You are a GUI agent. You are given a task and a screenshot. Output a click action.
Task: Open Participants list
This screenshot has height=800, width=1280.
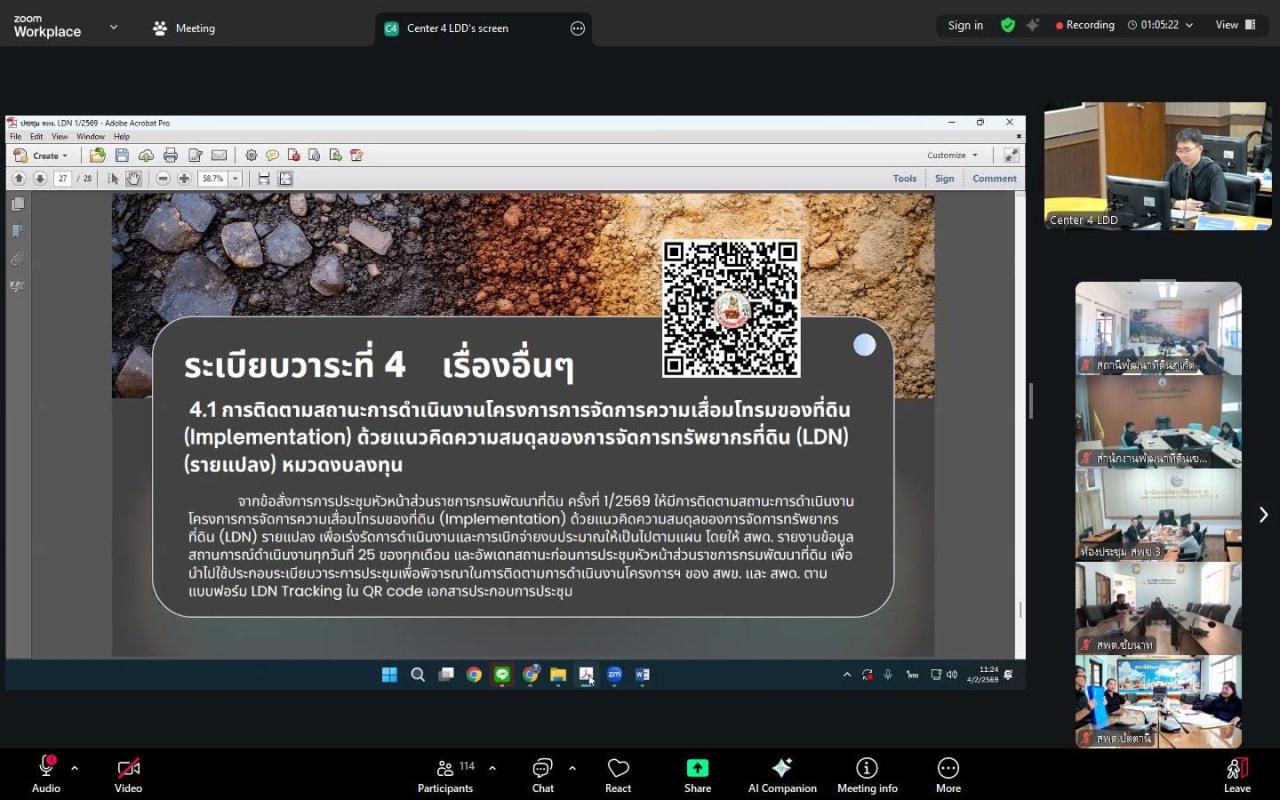click(446, 775)
